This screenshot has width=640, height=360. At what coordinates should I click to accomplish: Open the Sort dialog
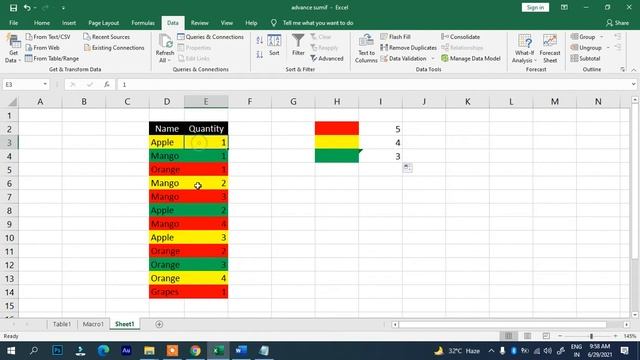[x=274, y=45]
